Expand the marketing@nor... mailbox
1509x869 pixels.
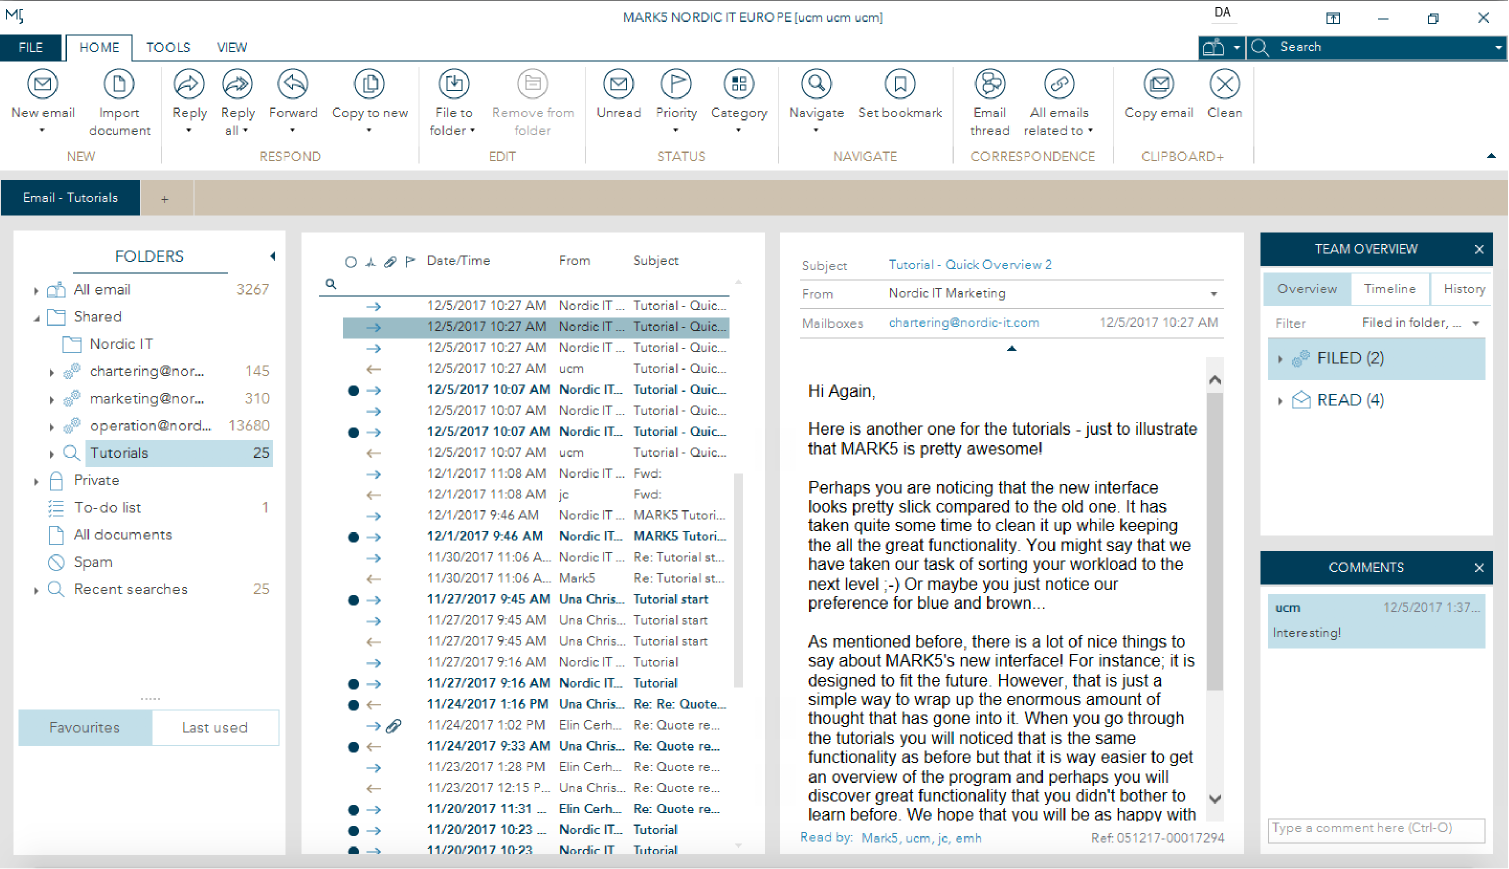pyautogui.click(x=52, y=400)
